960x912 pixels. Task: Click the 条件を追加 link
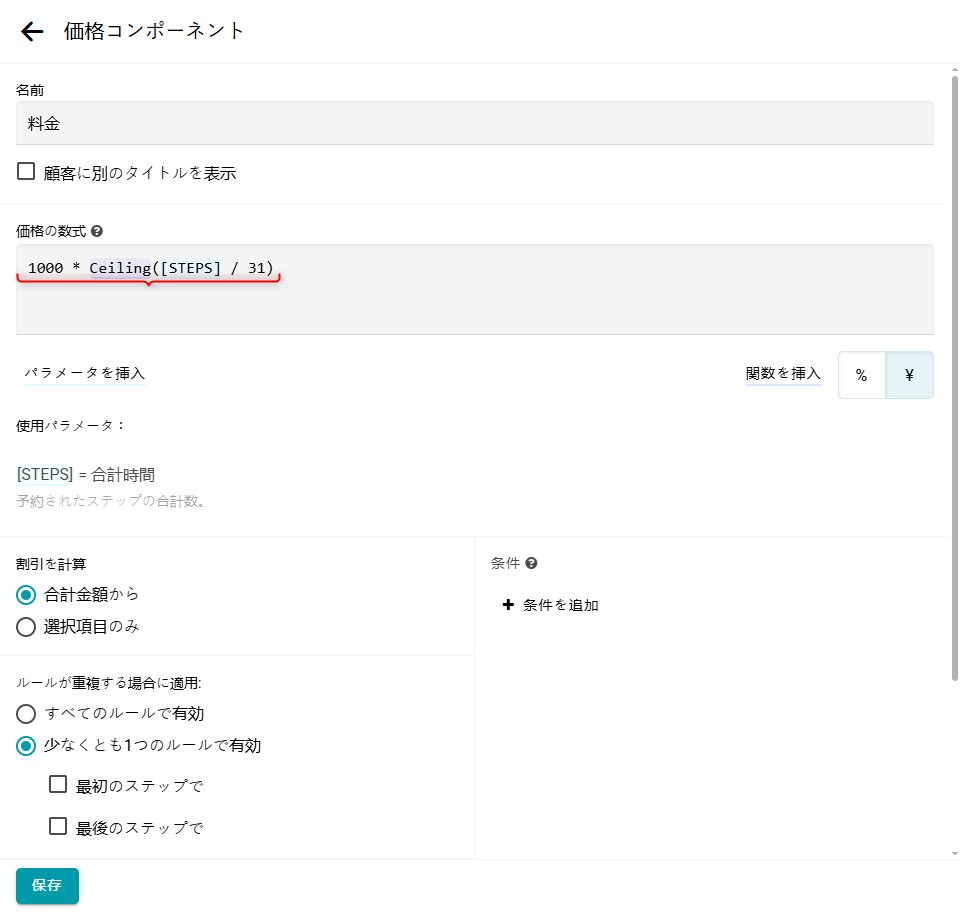(x=560, y=605)
